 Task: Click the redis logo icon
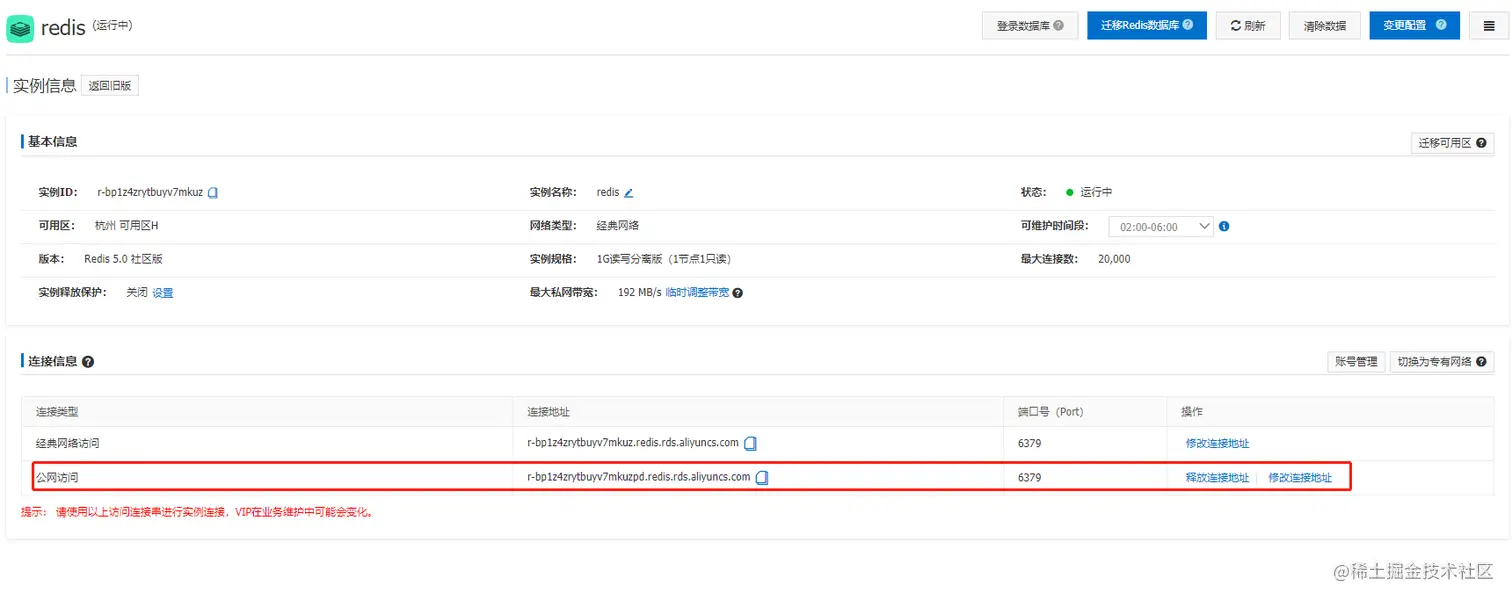pyautogui.click(x=20, y=28)
